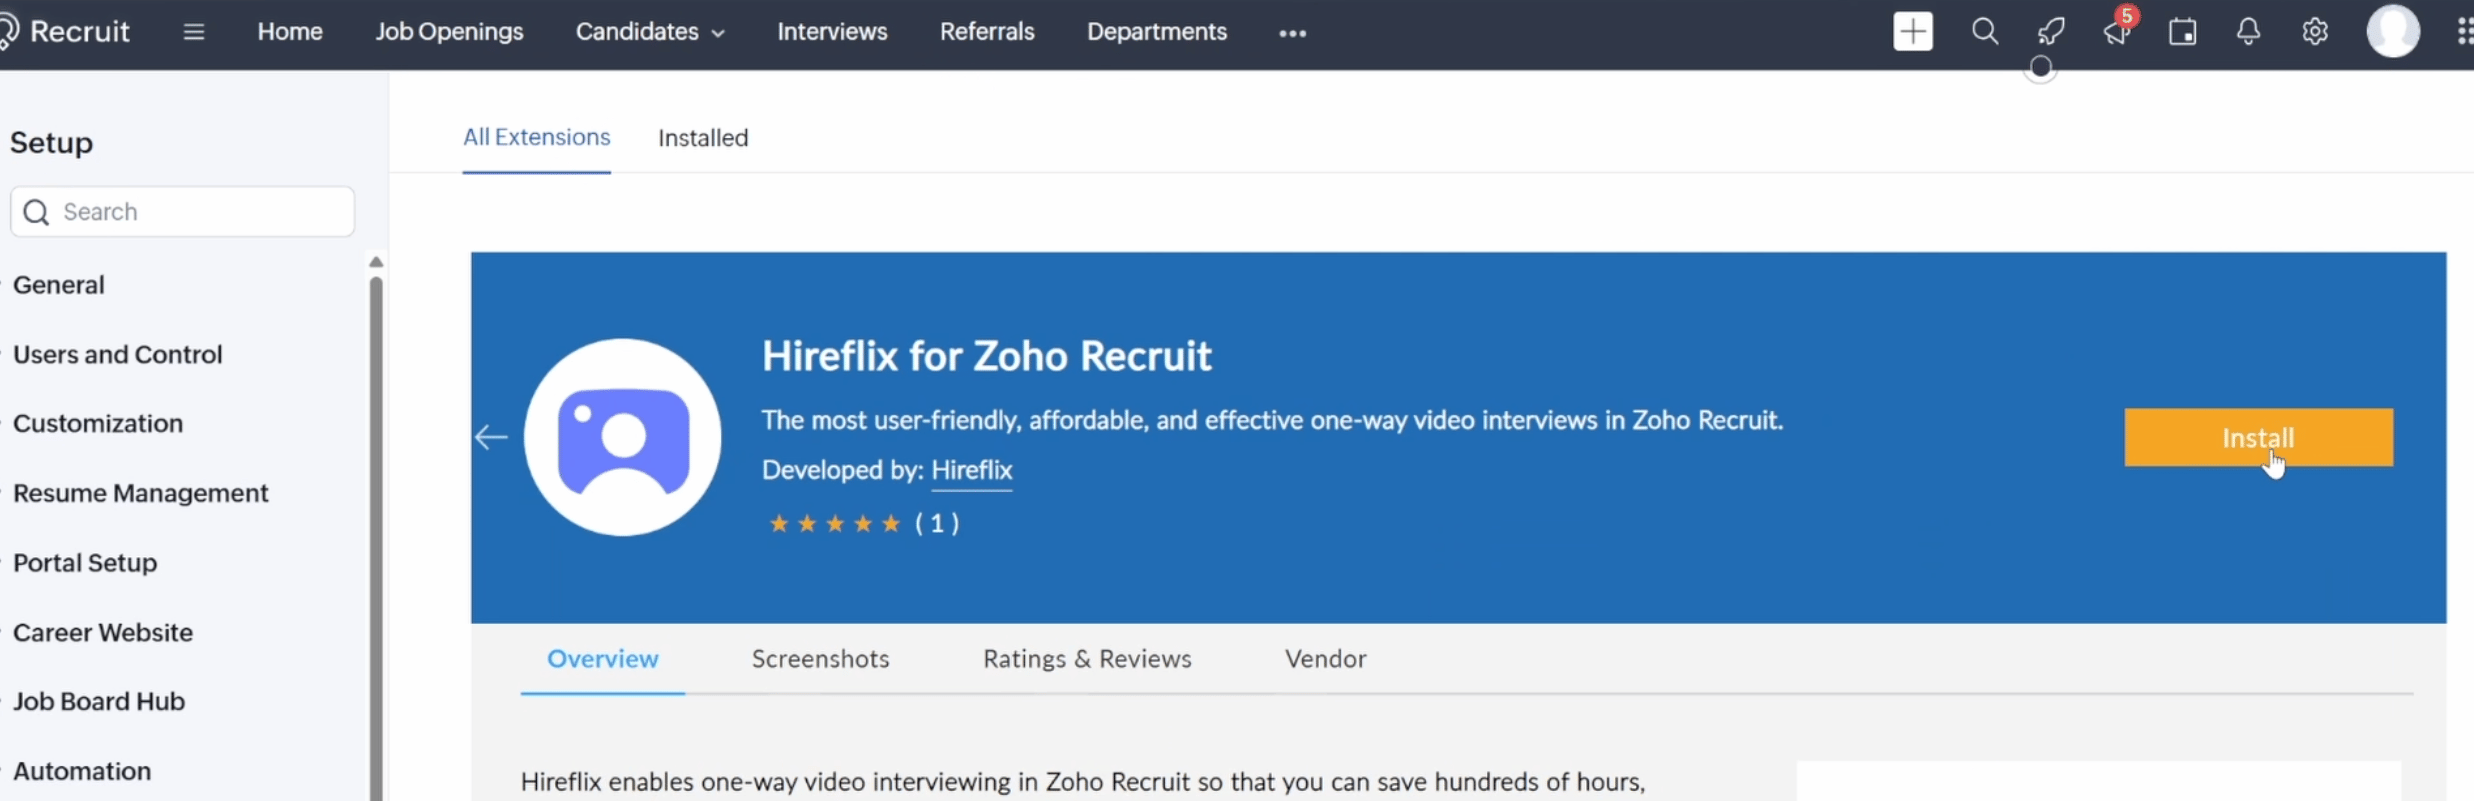Click the Setup search field
The image size is (2474, 801).
182,212
